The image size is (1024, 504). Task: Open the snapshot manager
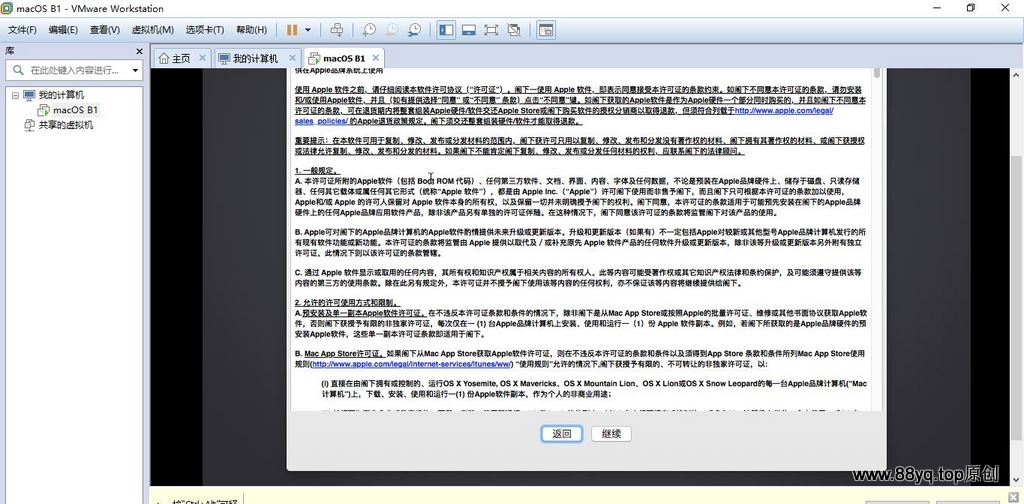click(x=415, y=30)
